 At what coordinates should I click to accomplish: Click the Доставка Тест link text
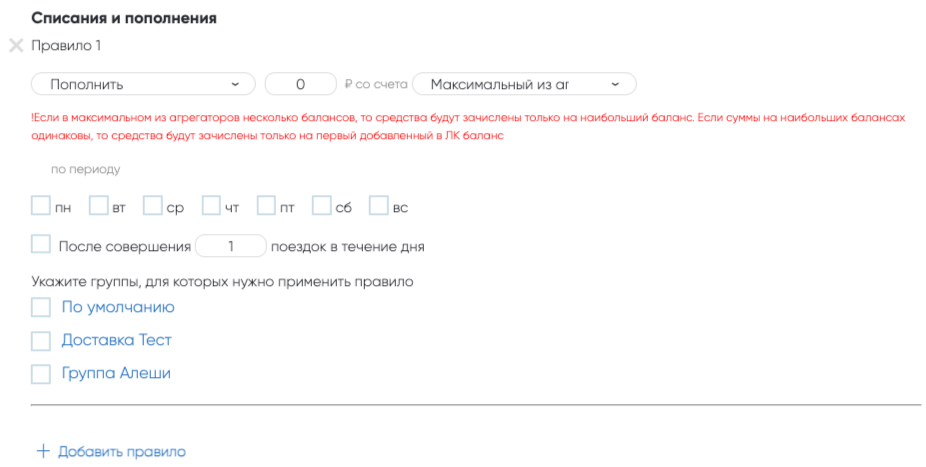coord(116,341)
